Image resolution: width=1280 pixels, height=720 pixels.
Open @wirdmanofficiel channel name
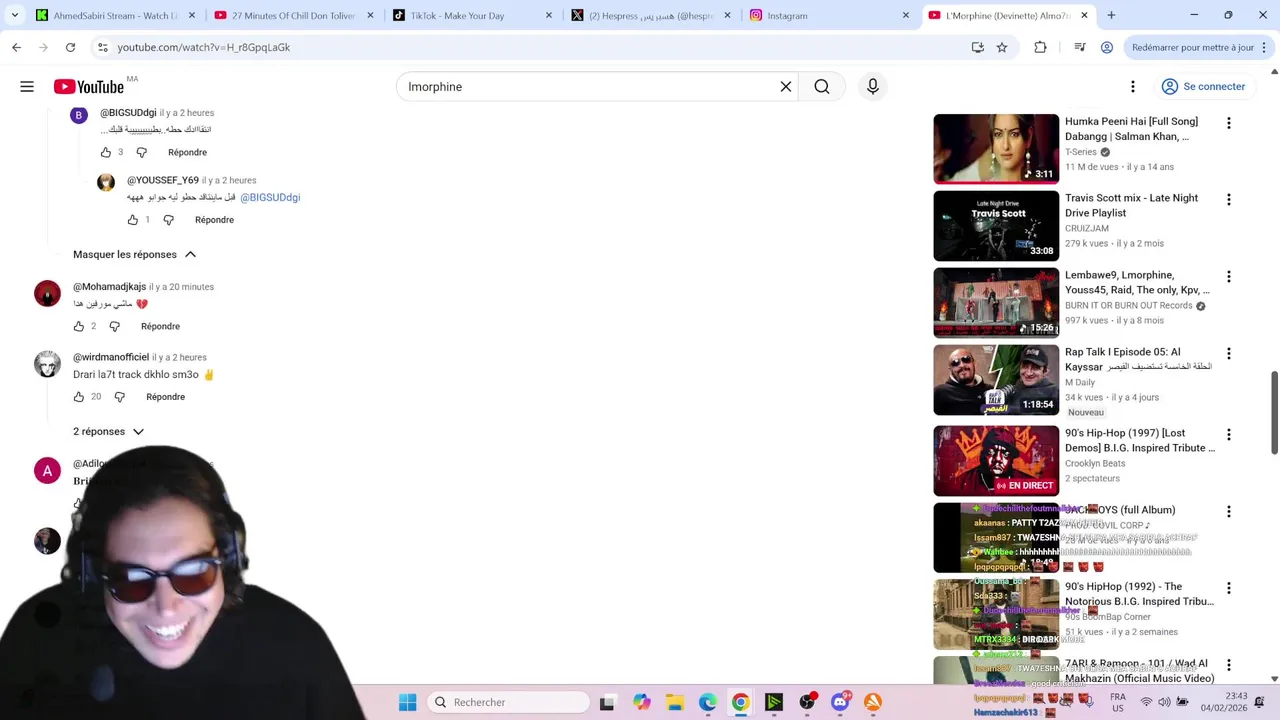click(x=111, y=357)
